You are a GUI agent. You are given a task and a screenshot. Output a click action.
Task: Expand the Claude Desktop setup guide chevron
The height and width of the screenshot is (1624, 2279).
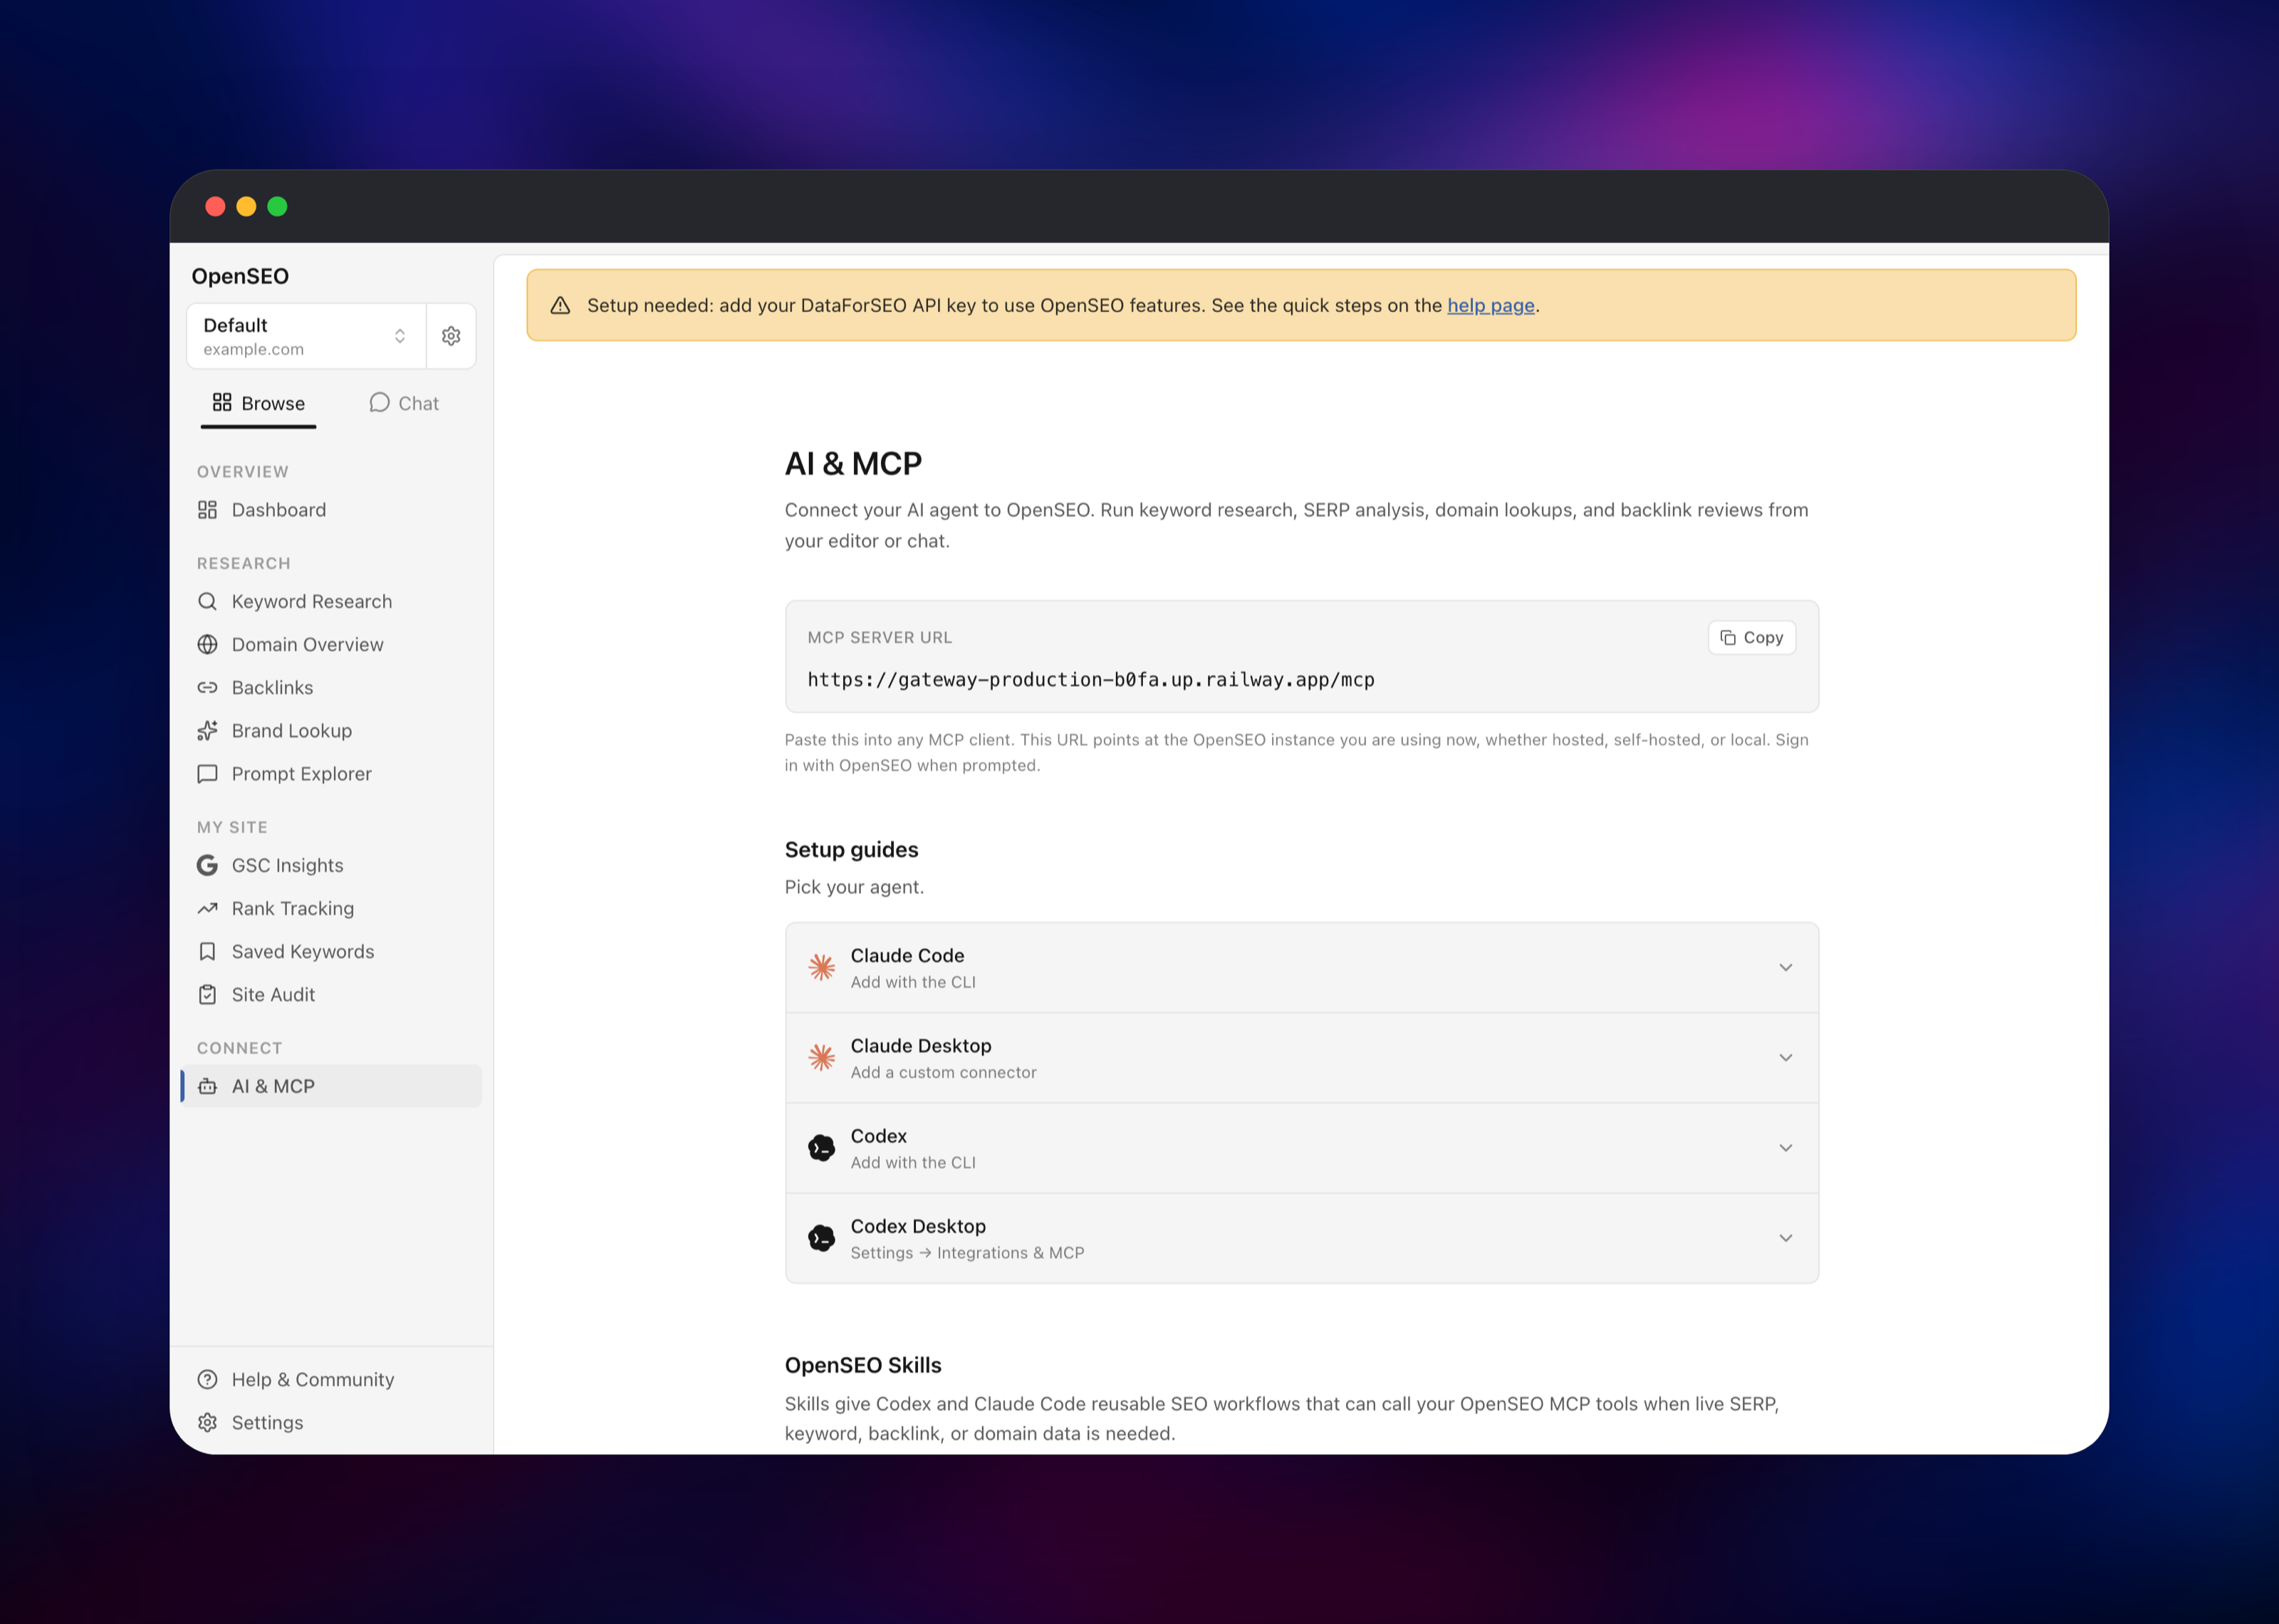click(x=1785, y=1058)
